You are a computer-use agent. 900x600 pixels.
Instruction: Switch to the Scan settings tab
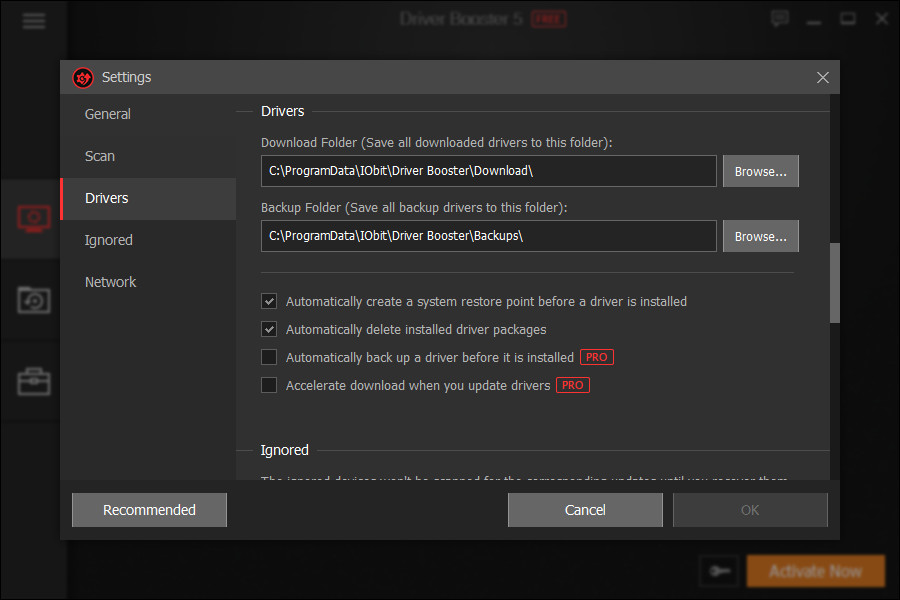click(99, 156)
